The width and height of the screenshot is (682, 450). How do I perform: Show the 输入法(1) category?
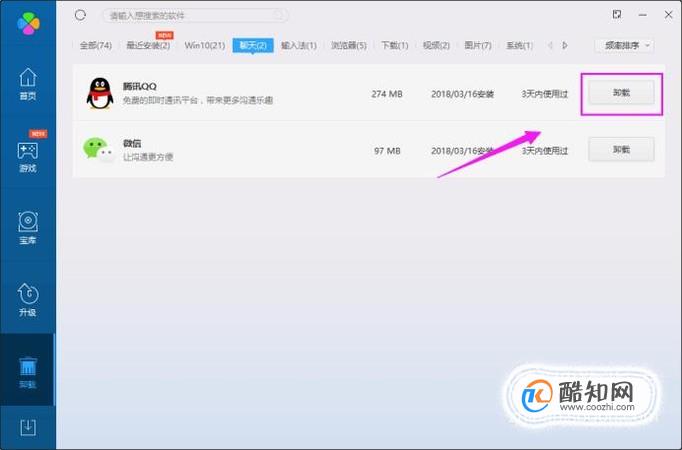[x=299, y=46]
